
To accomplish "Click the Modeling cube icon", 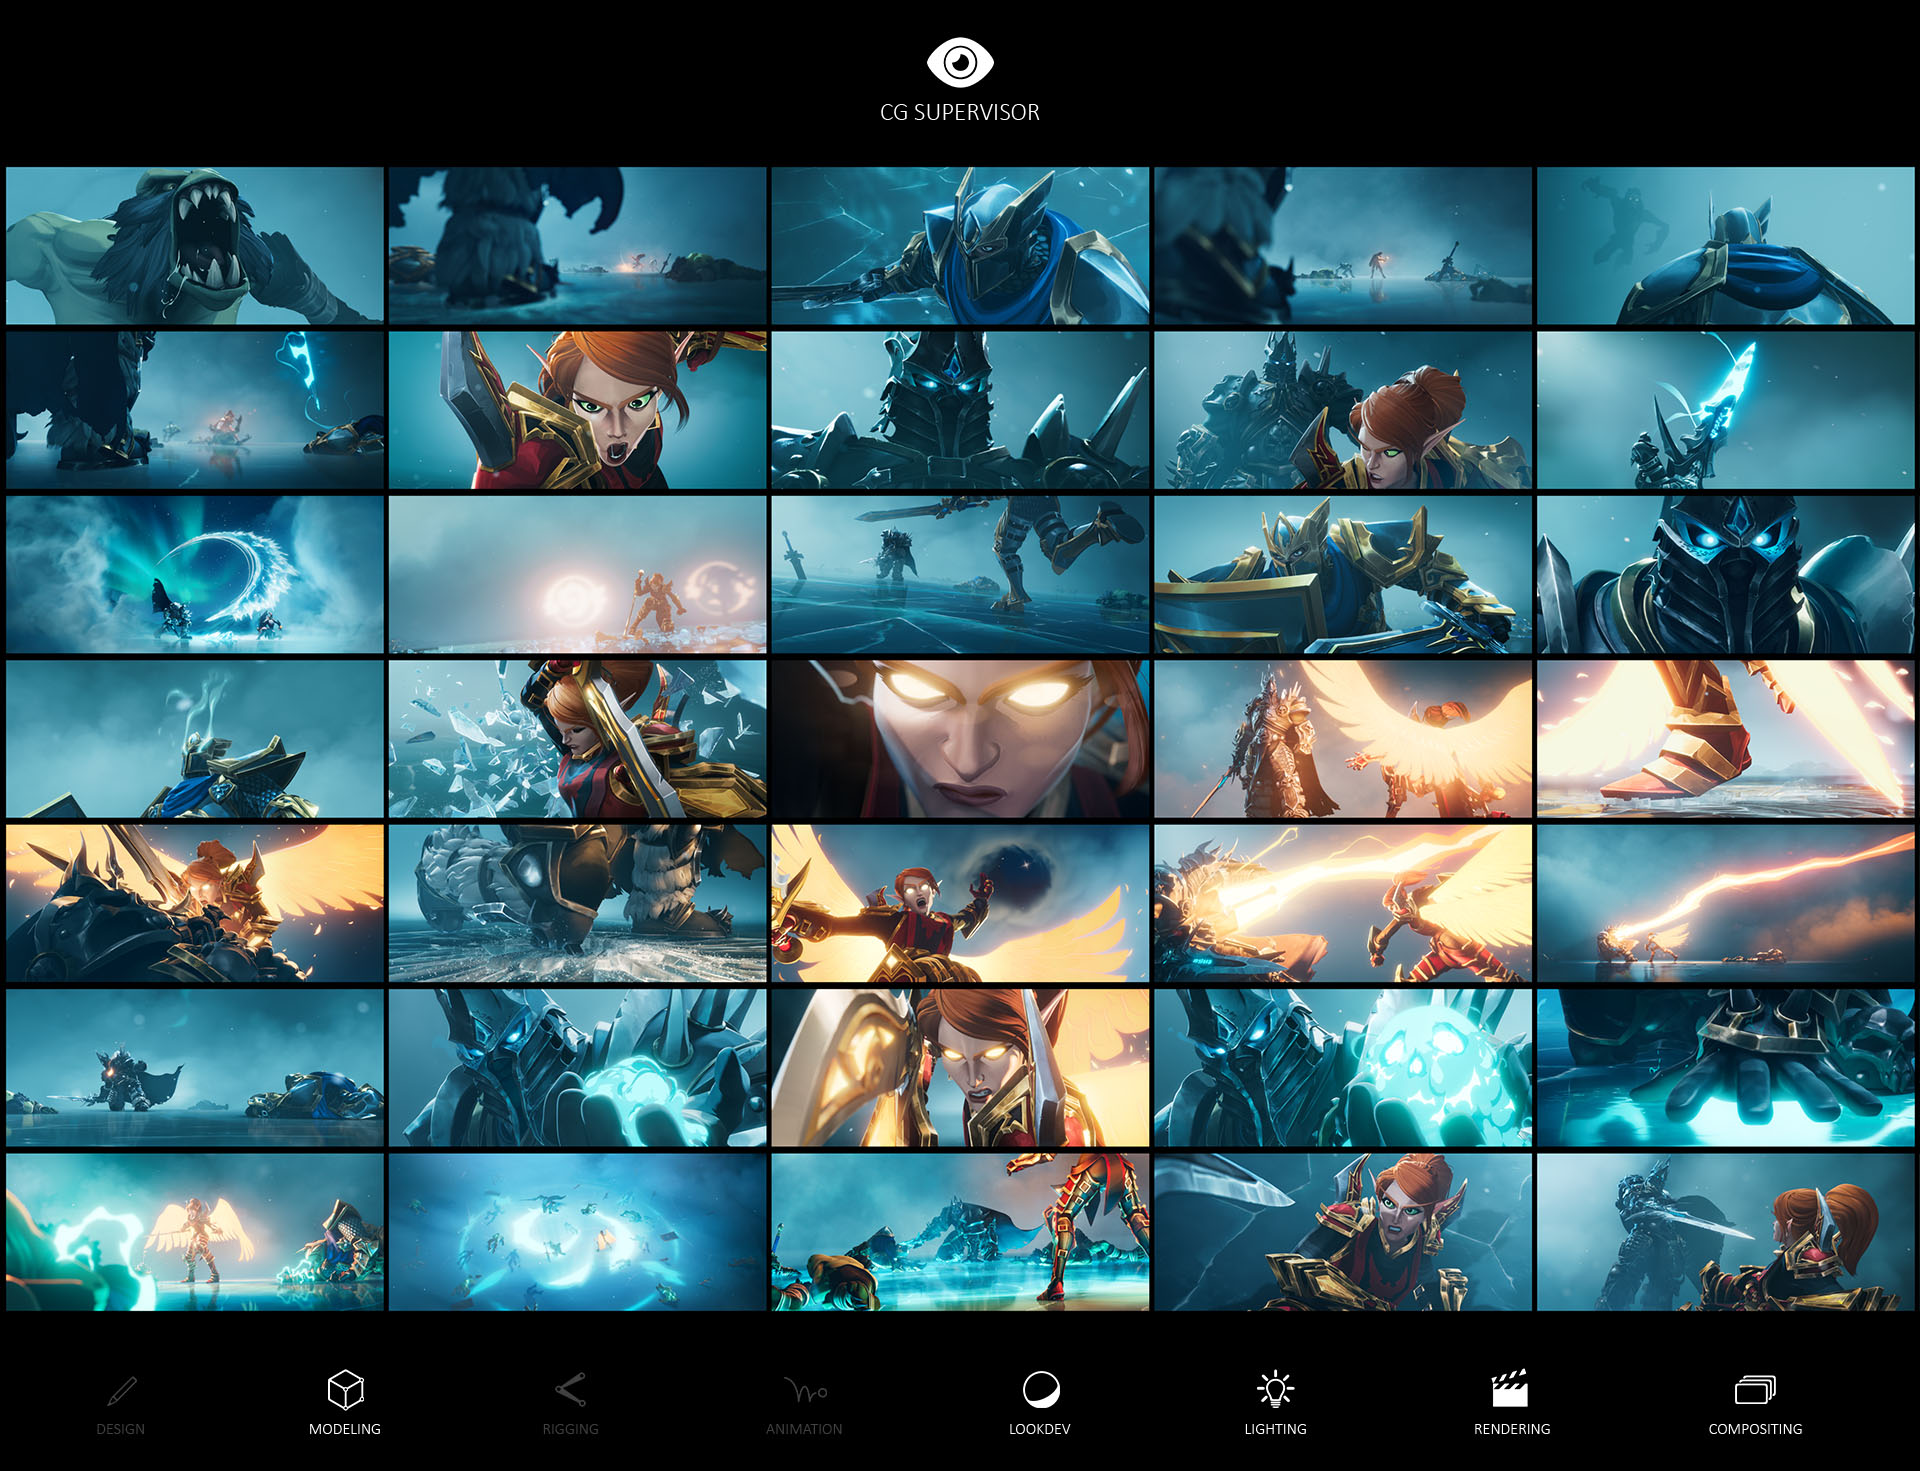I will click(345, 1389).
